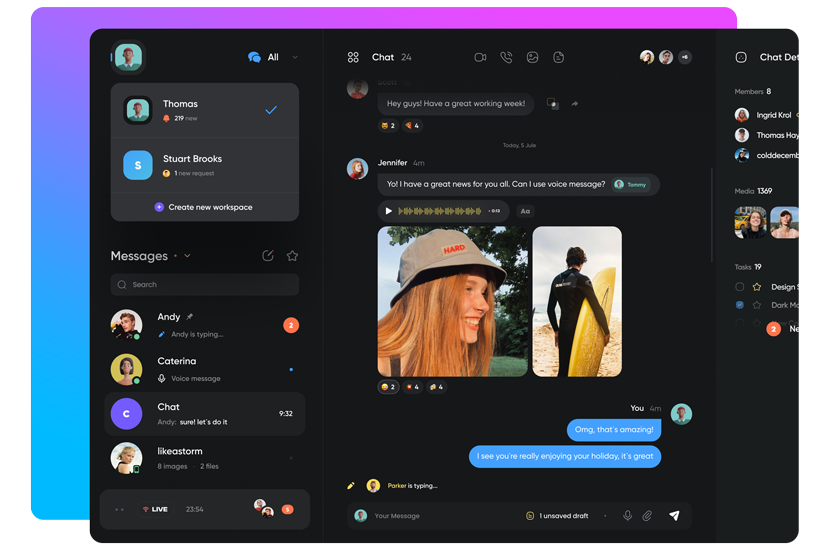
Task: Star the Dark Mode task
Action: click(757, 305)
